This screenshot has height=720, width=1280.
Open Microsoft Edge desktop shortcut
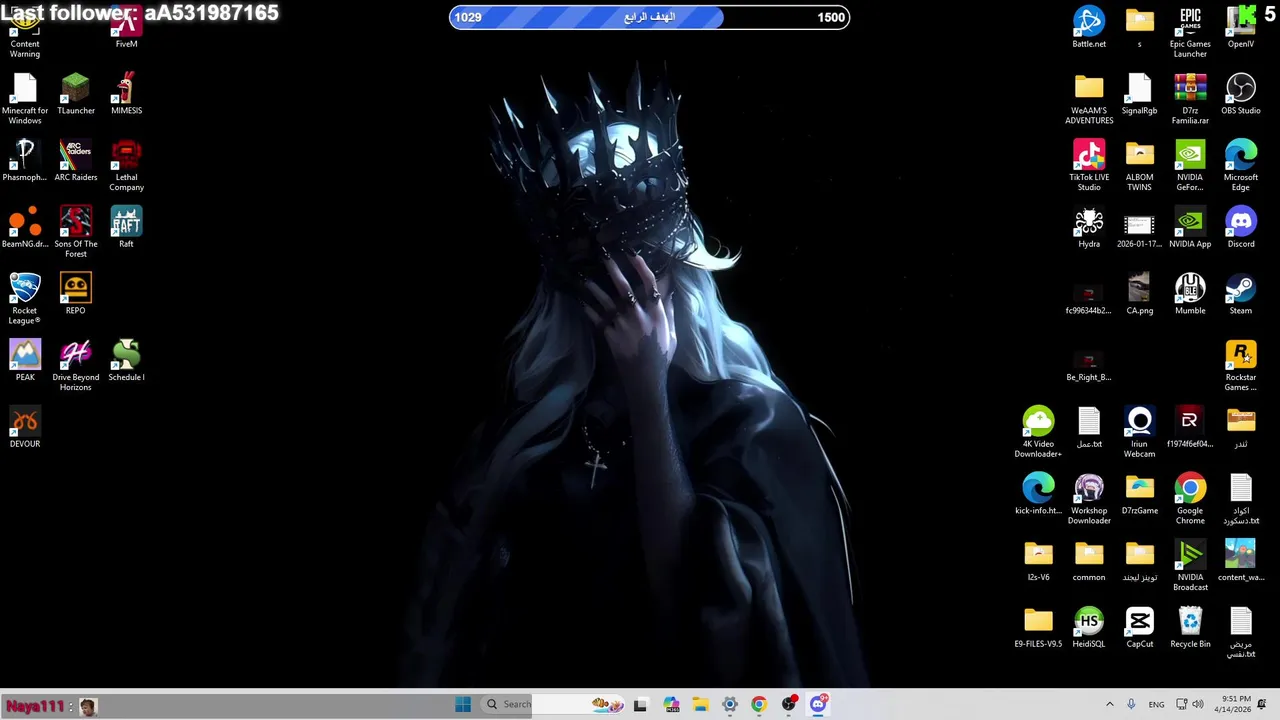[1241, 166]
